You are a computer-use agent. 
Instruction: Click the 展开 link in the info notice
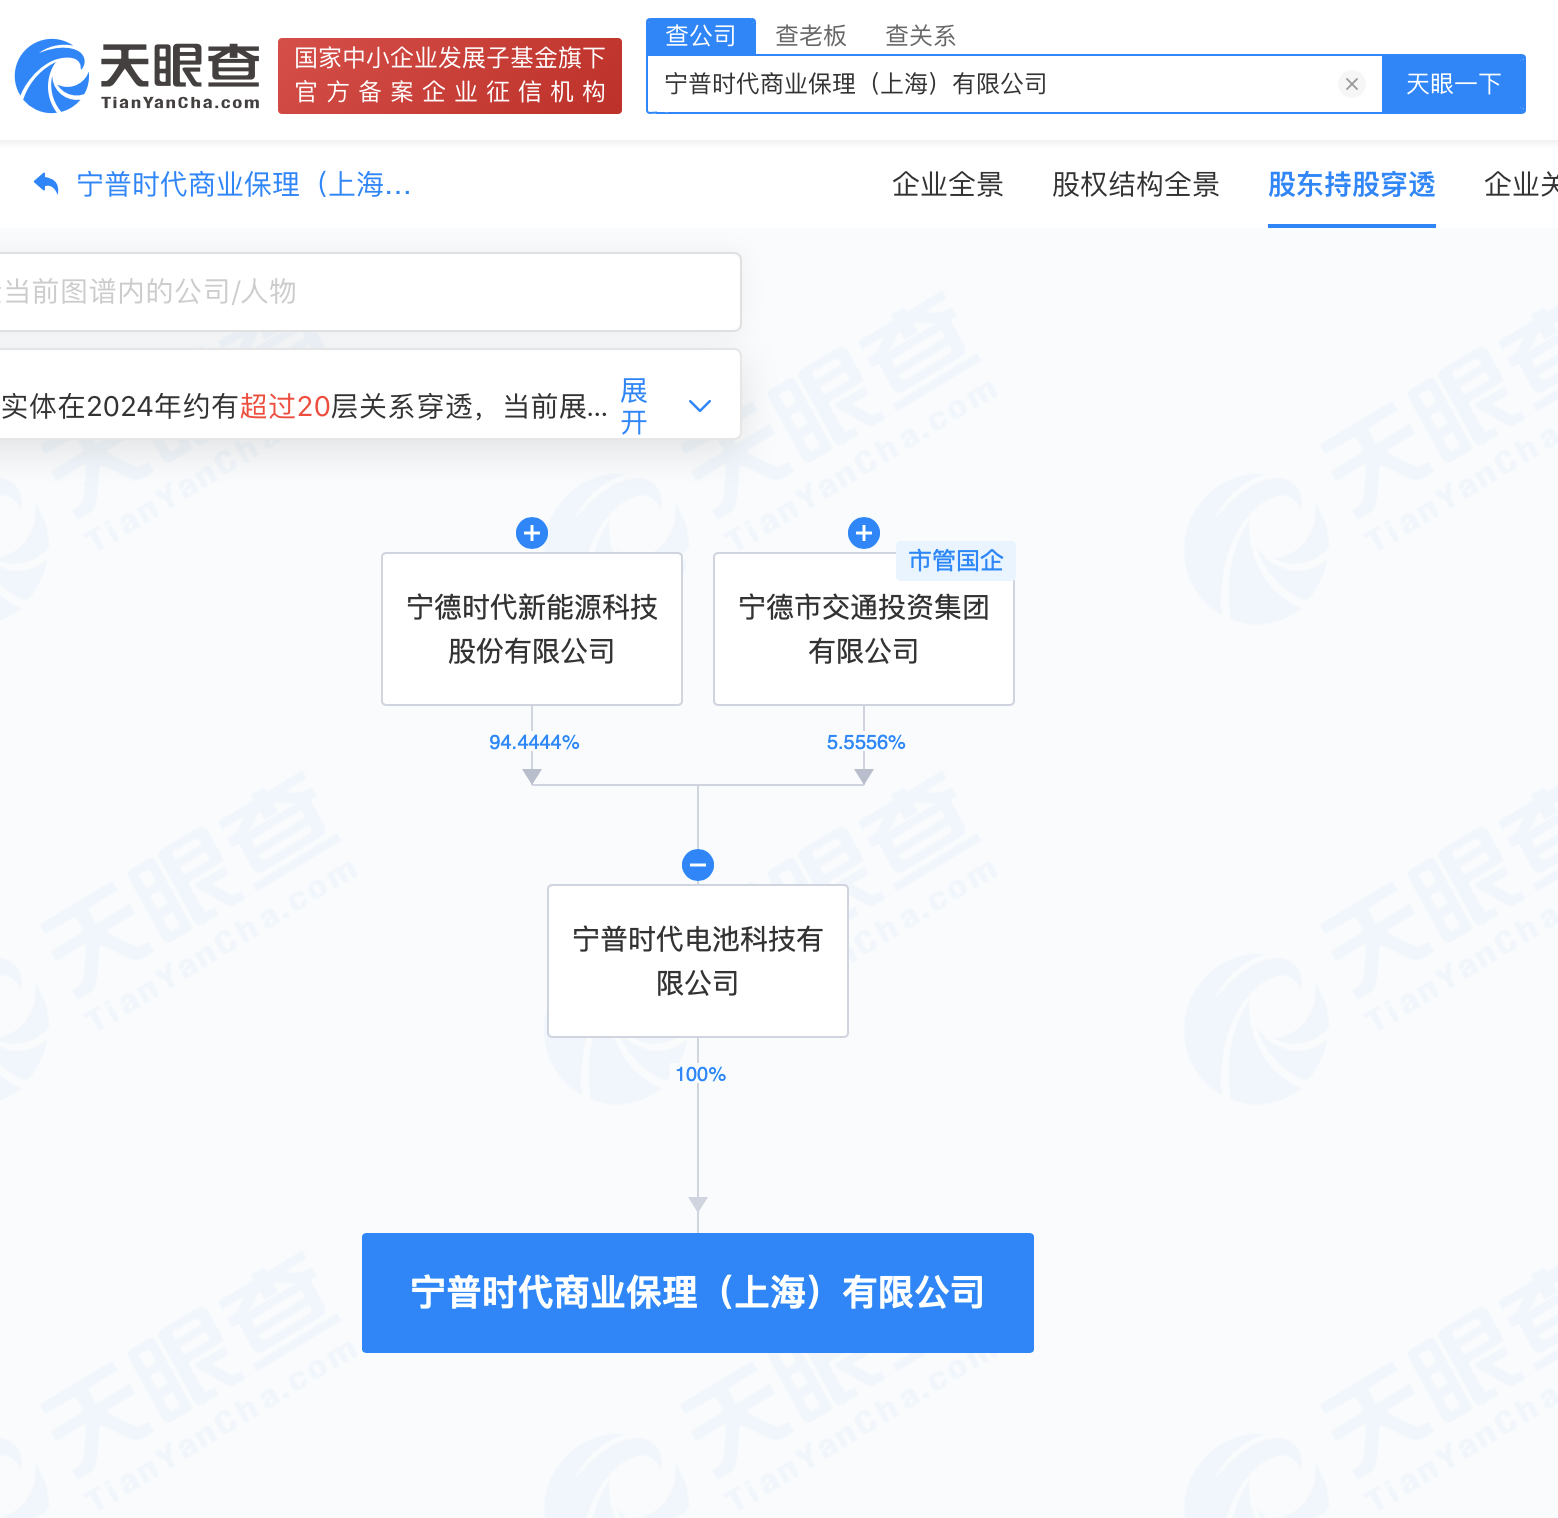(x=634, y=406)
